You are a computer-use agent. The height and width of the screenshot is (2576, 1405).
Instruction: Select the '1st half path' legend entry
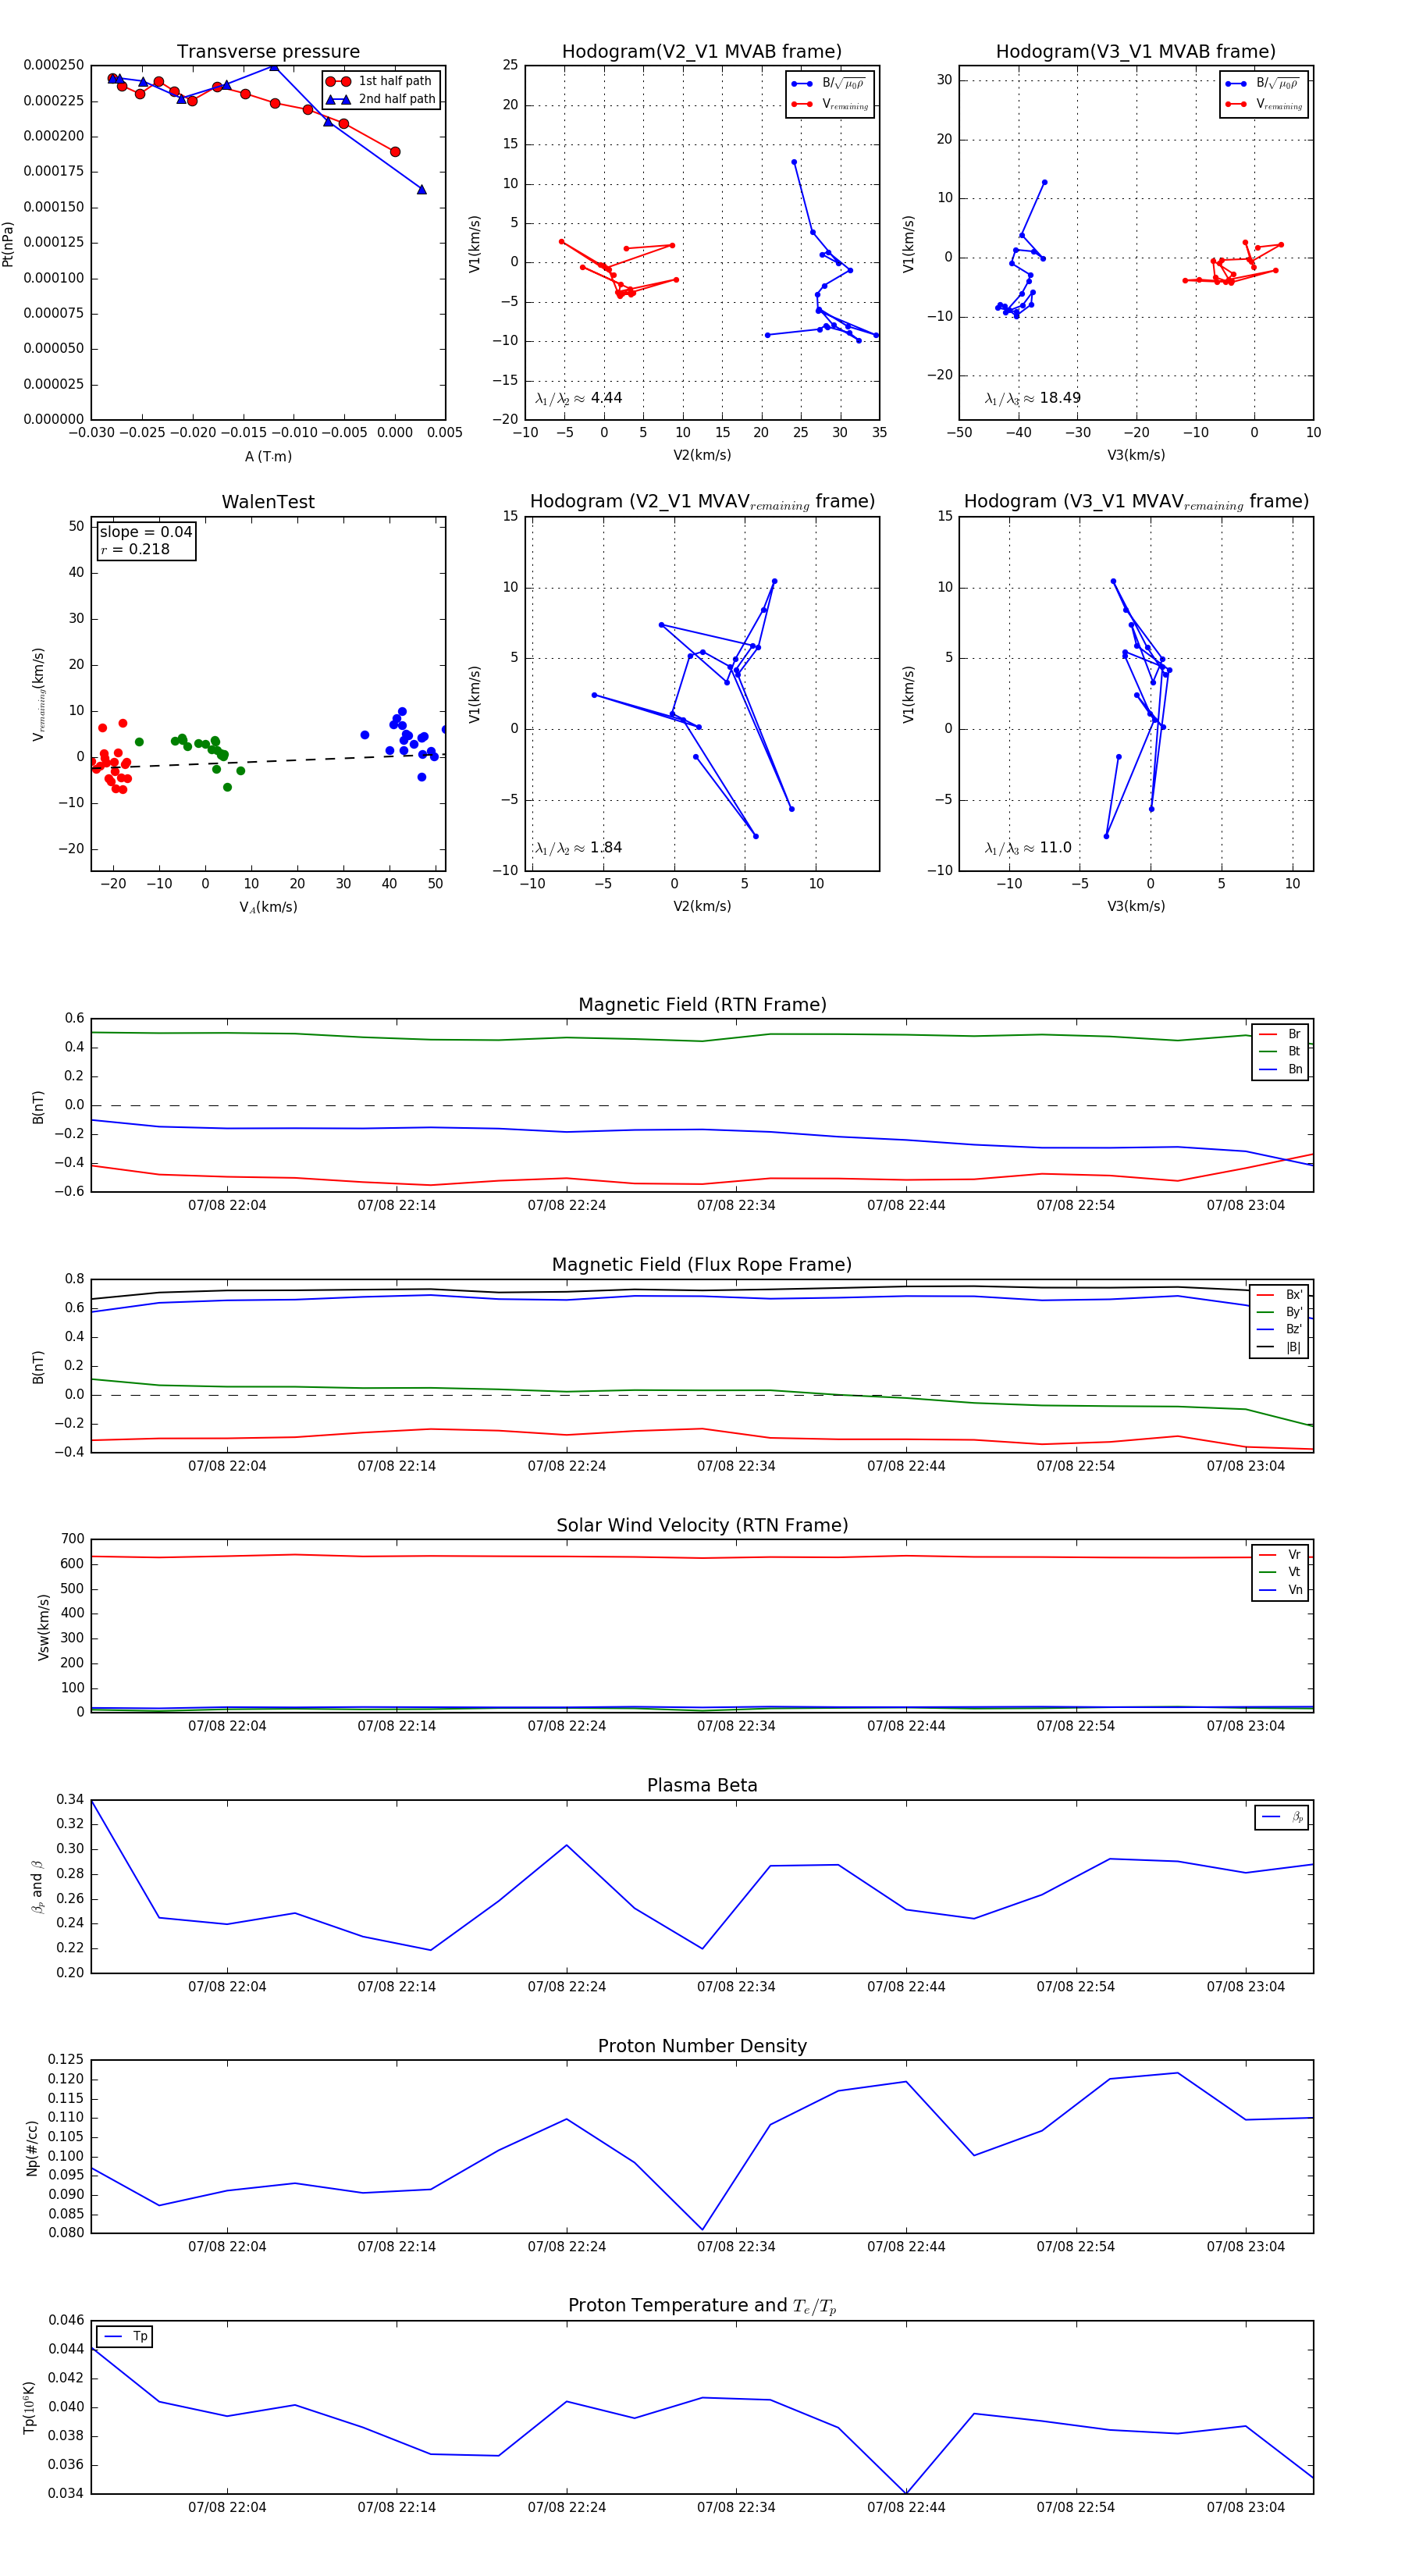click(382, 81)
